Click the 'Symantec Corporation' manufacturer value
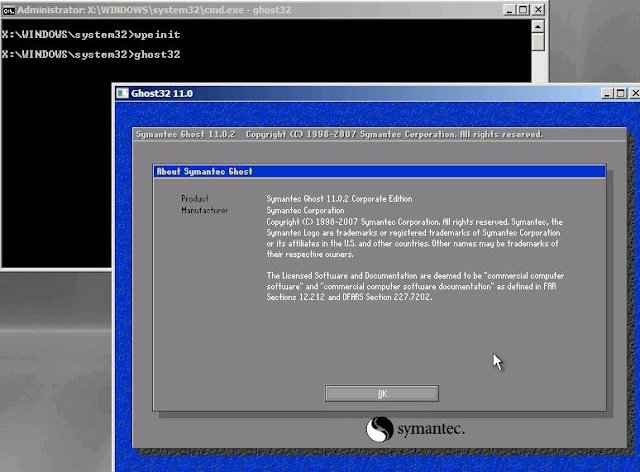 point(305,211)
